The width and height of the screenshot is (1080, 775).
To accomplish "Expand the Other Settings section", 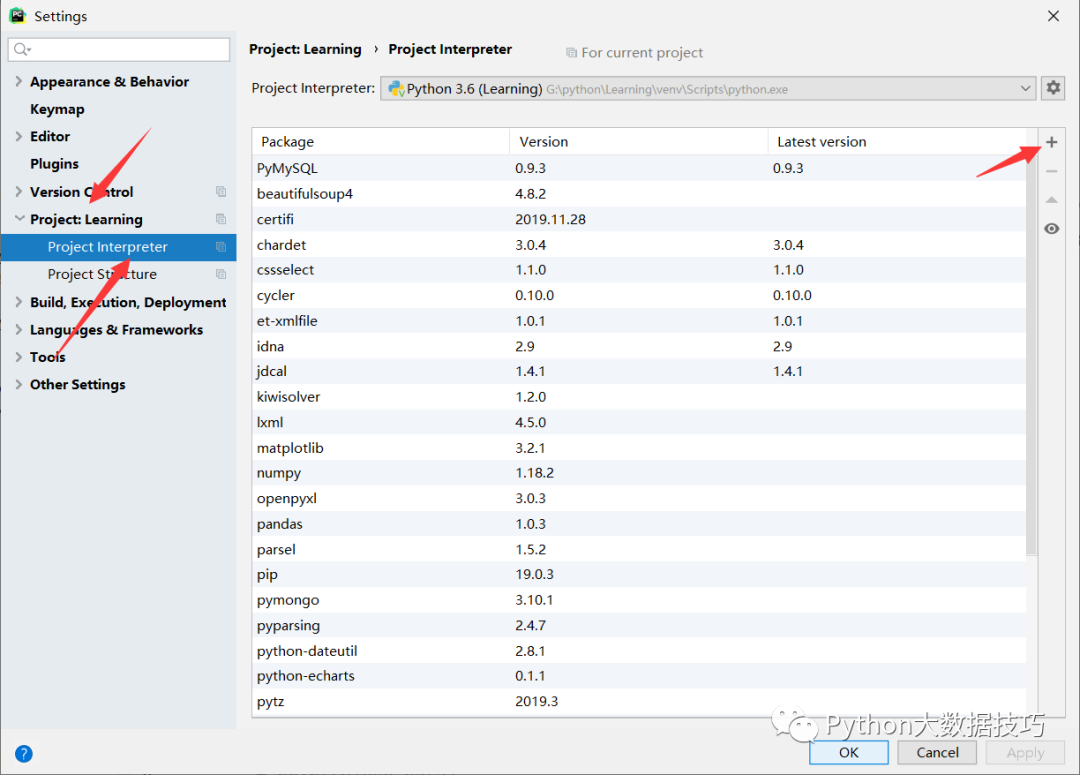I will 19,384.
